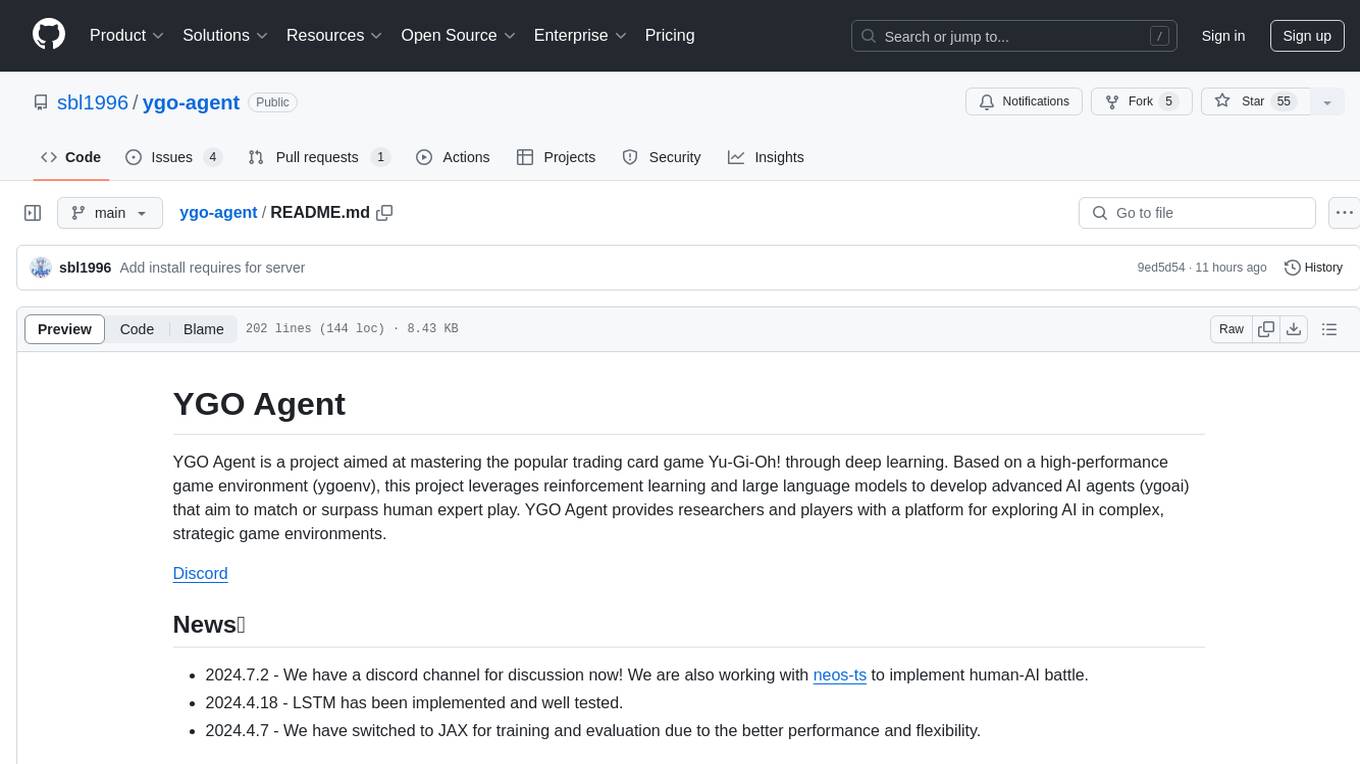Click the '202 lines (144 loc)' file info
The width and height of the screenshot is (1360, 764).
pos(315,329)
